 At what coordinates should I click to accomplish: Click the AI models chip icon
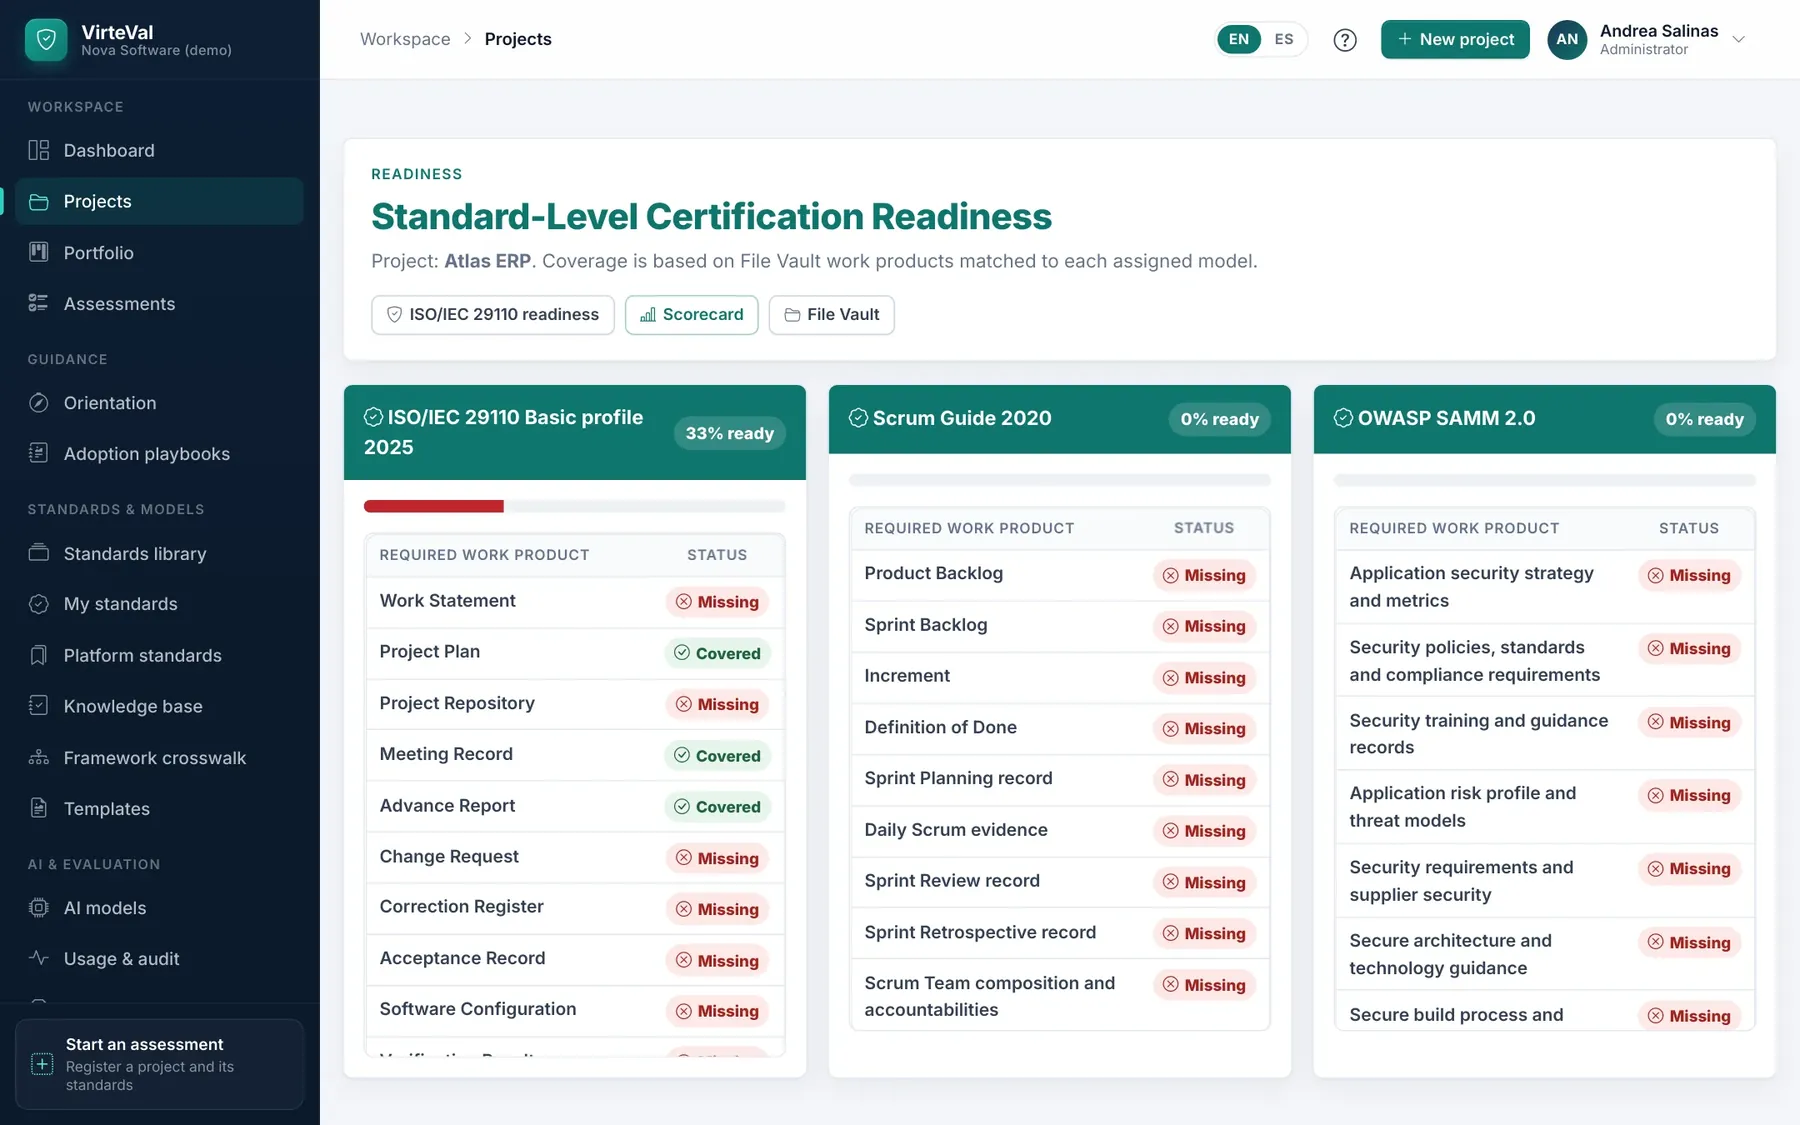pos(39,908)
